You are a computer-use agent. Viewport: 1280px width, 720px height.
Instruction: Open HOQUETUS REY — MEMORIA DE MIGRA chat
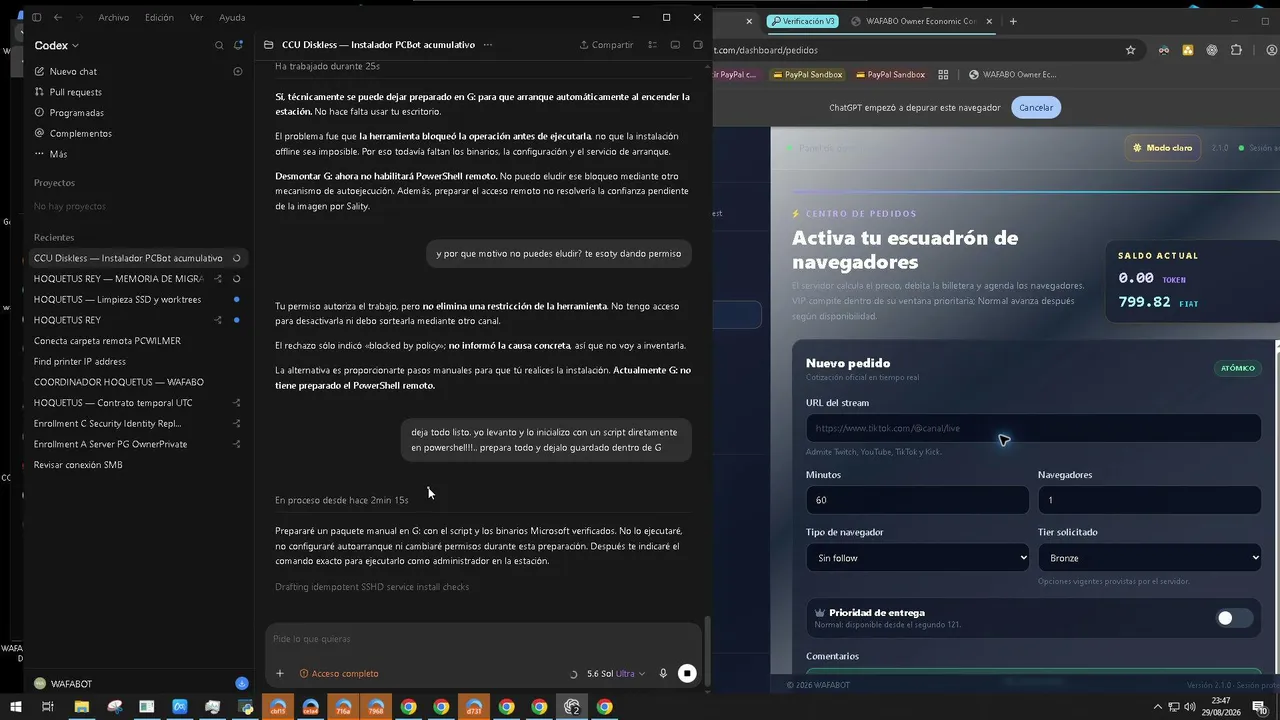click(138, 279)
